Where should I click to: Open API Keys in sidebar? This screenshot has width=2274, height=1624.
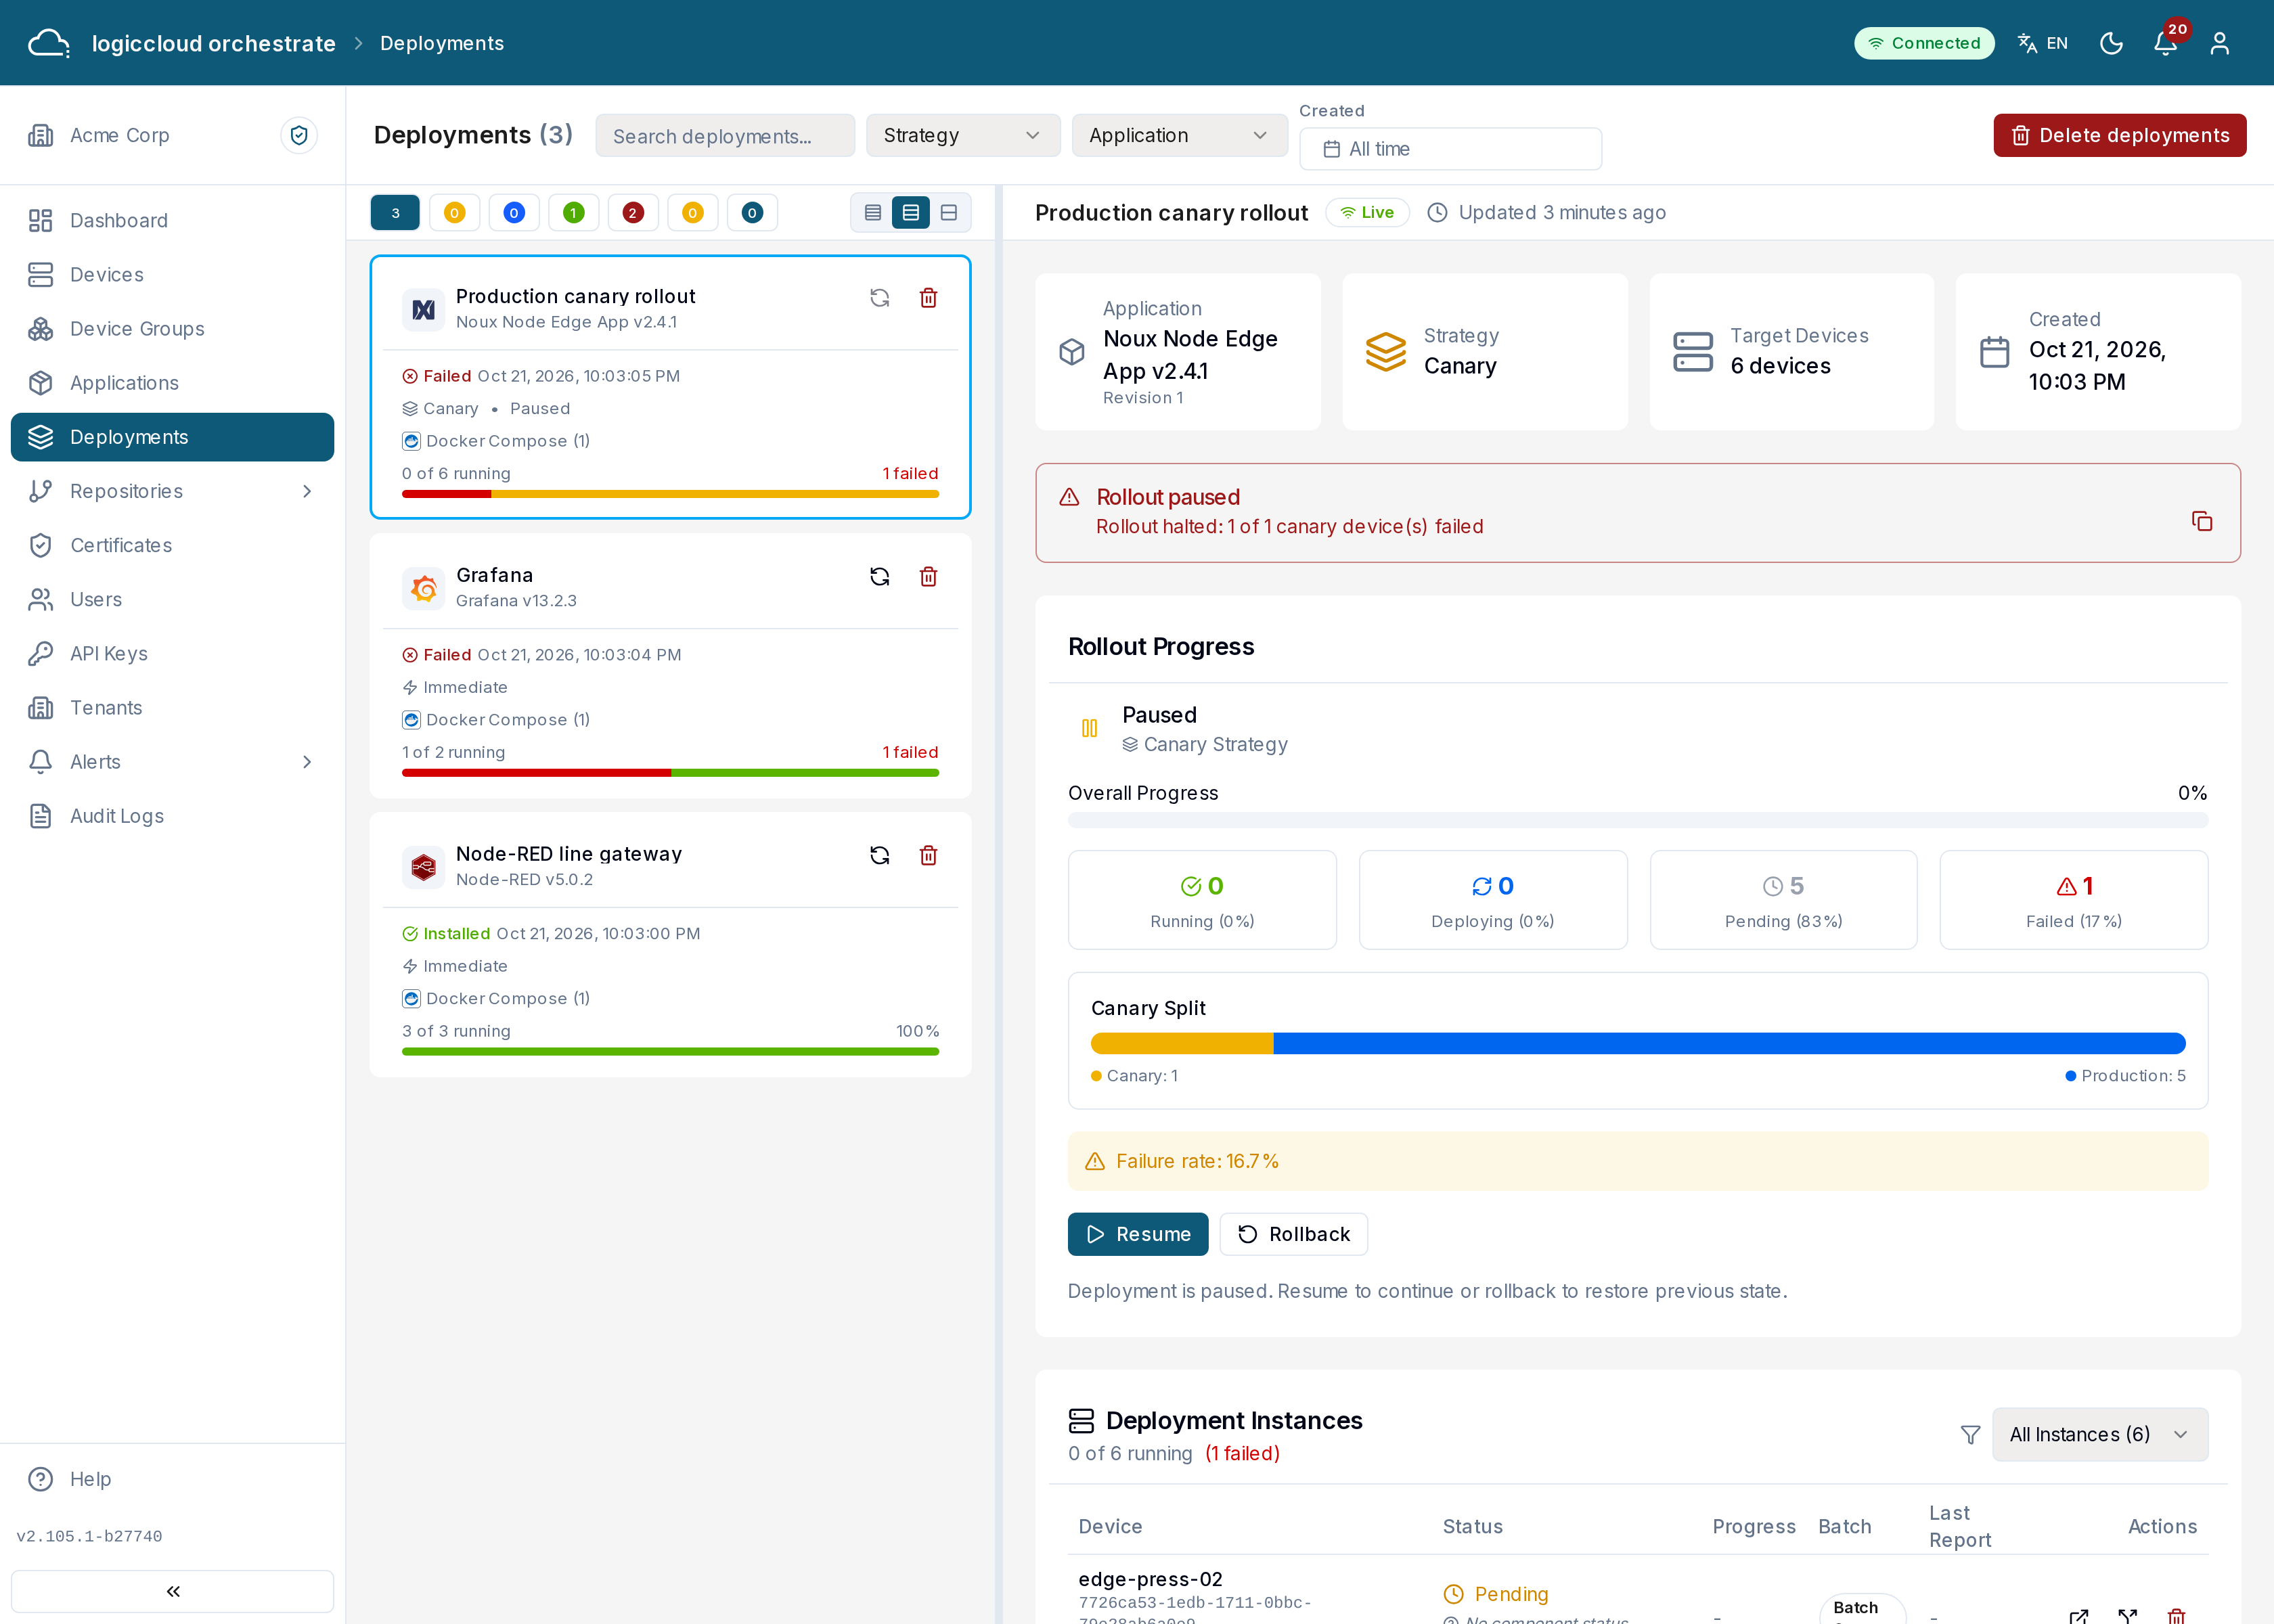172,654
